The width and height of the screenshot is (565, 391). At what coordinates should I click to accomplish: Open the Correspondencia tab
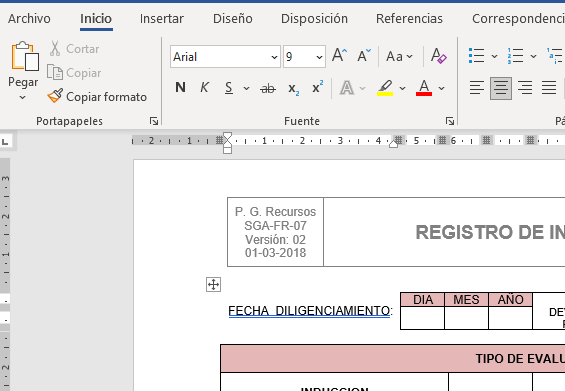(x=518, y=19)
